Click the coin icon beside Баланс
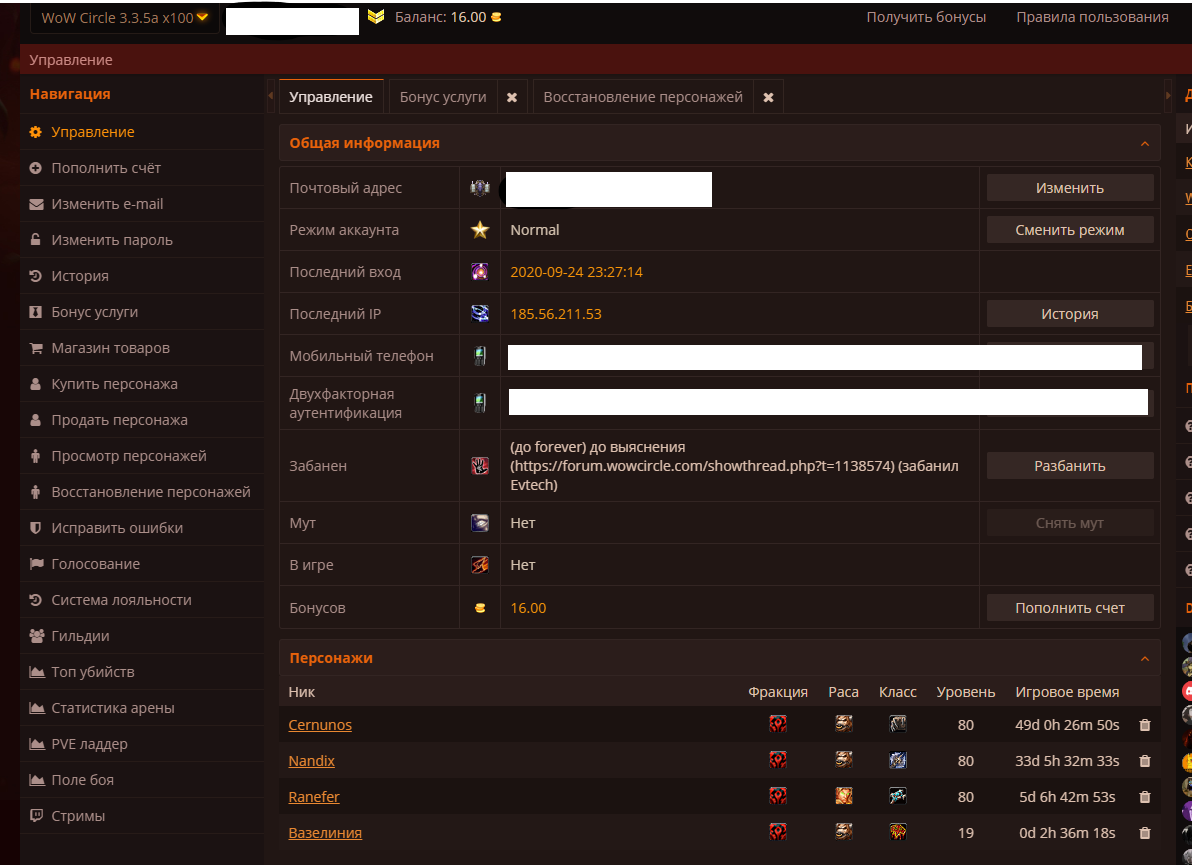 pyautogui.click(x=497, y=17)
